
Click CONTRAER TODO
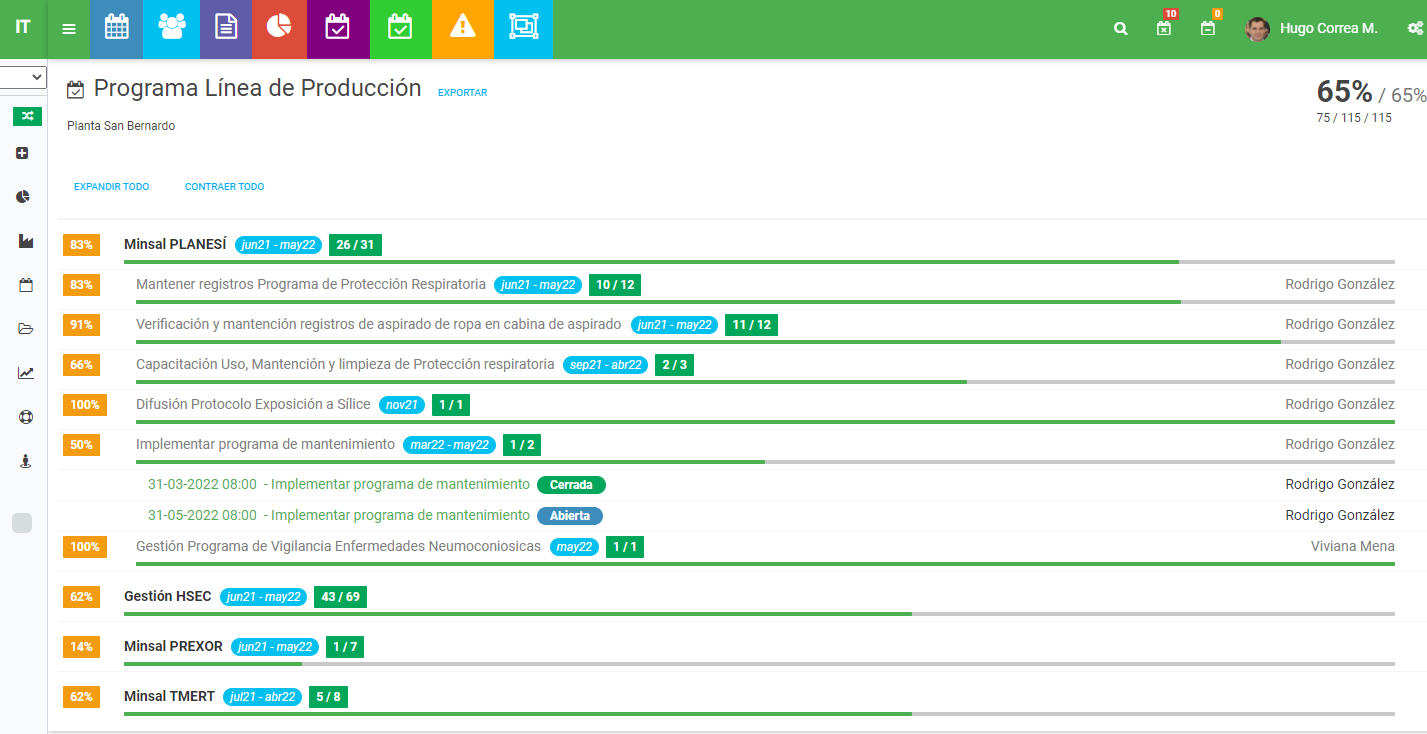pos(224,187)
